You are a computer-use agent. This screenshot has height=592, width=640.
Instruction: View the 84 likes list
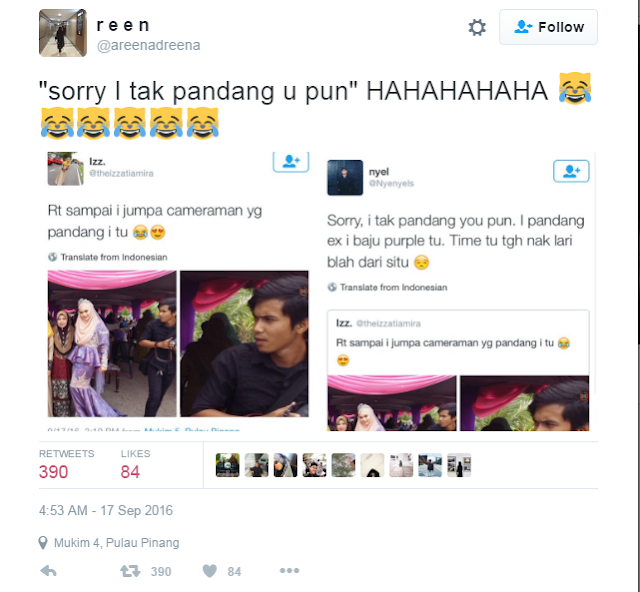[x=136, y=465]
